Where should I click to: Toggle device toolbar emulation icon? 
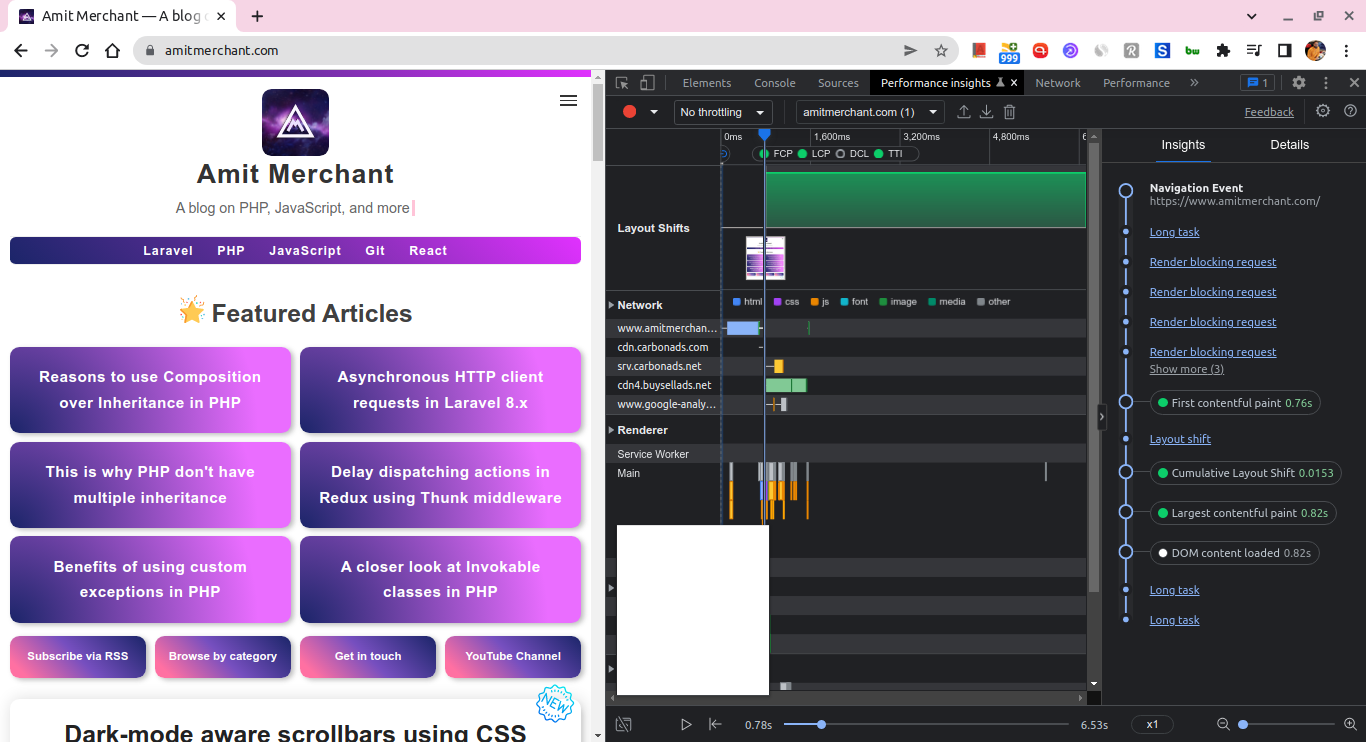click(x=647, y=83)
